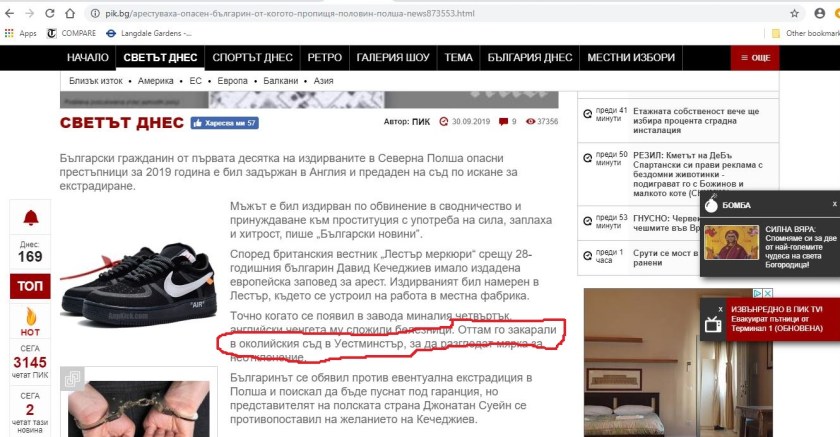Open the comments speech bubble icon
The height and width of the screenshot is (437, 840).
click(x=503, y=122)
